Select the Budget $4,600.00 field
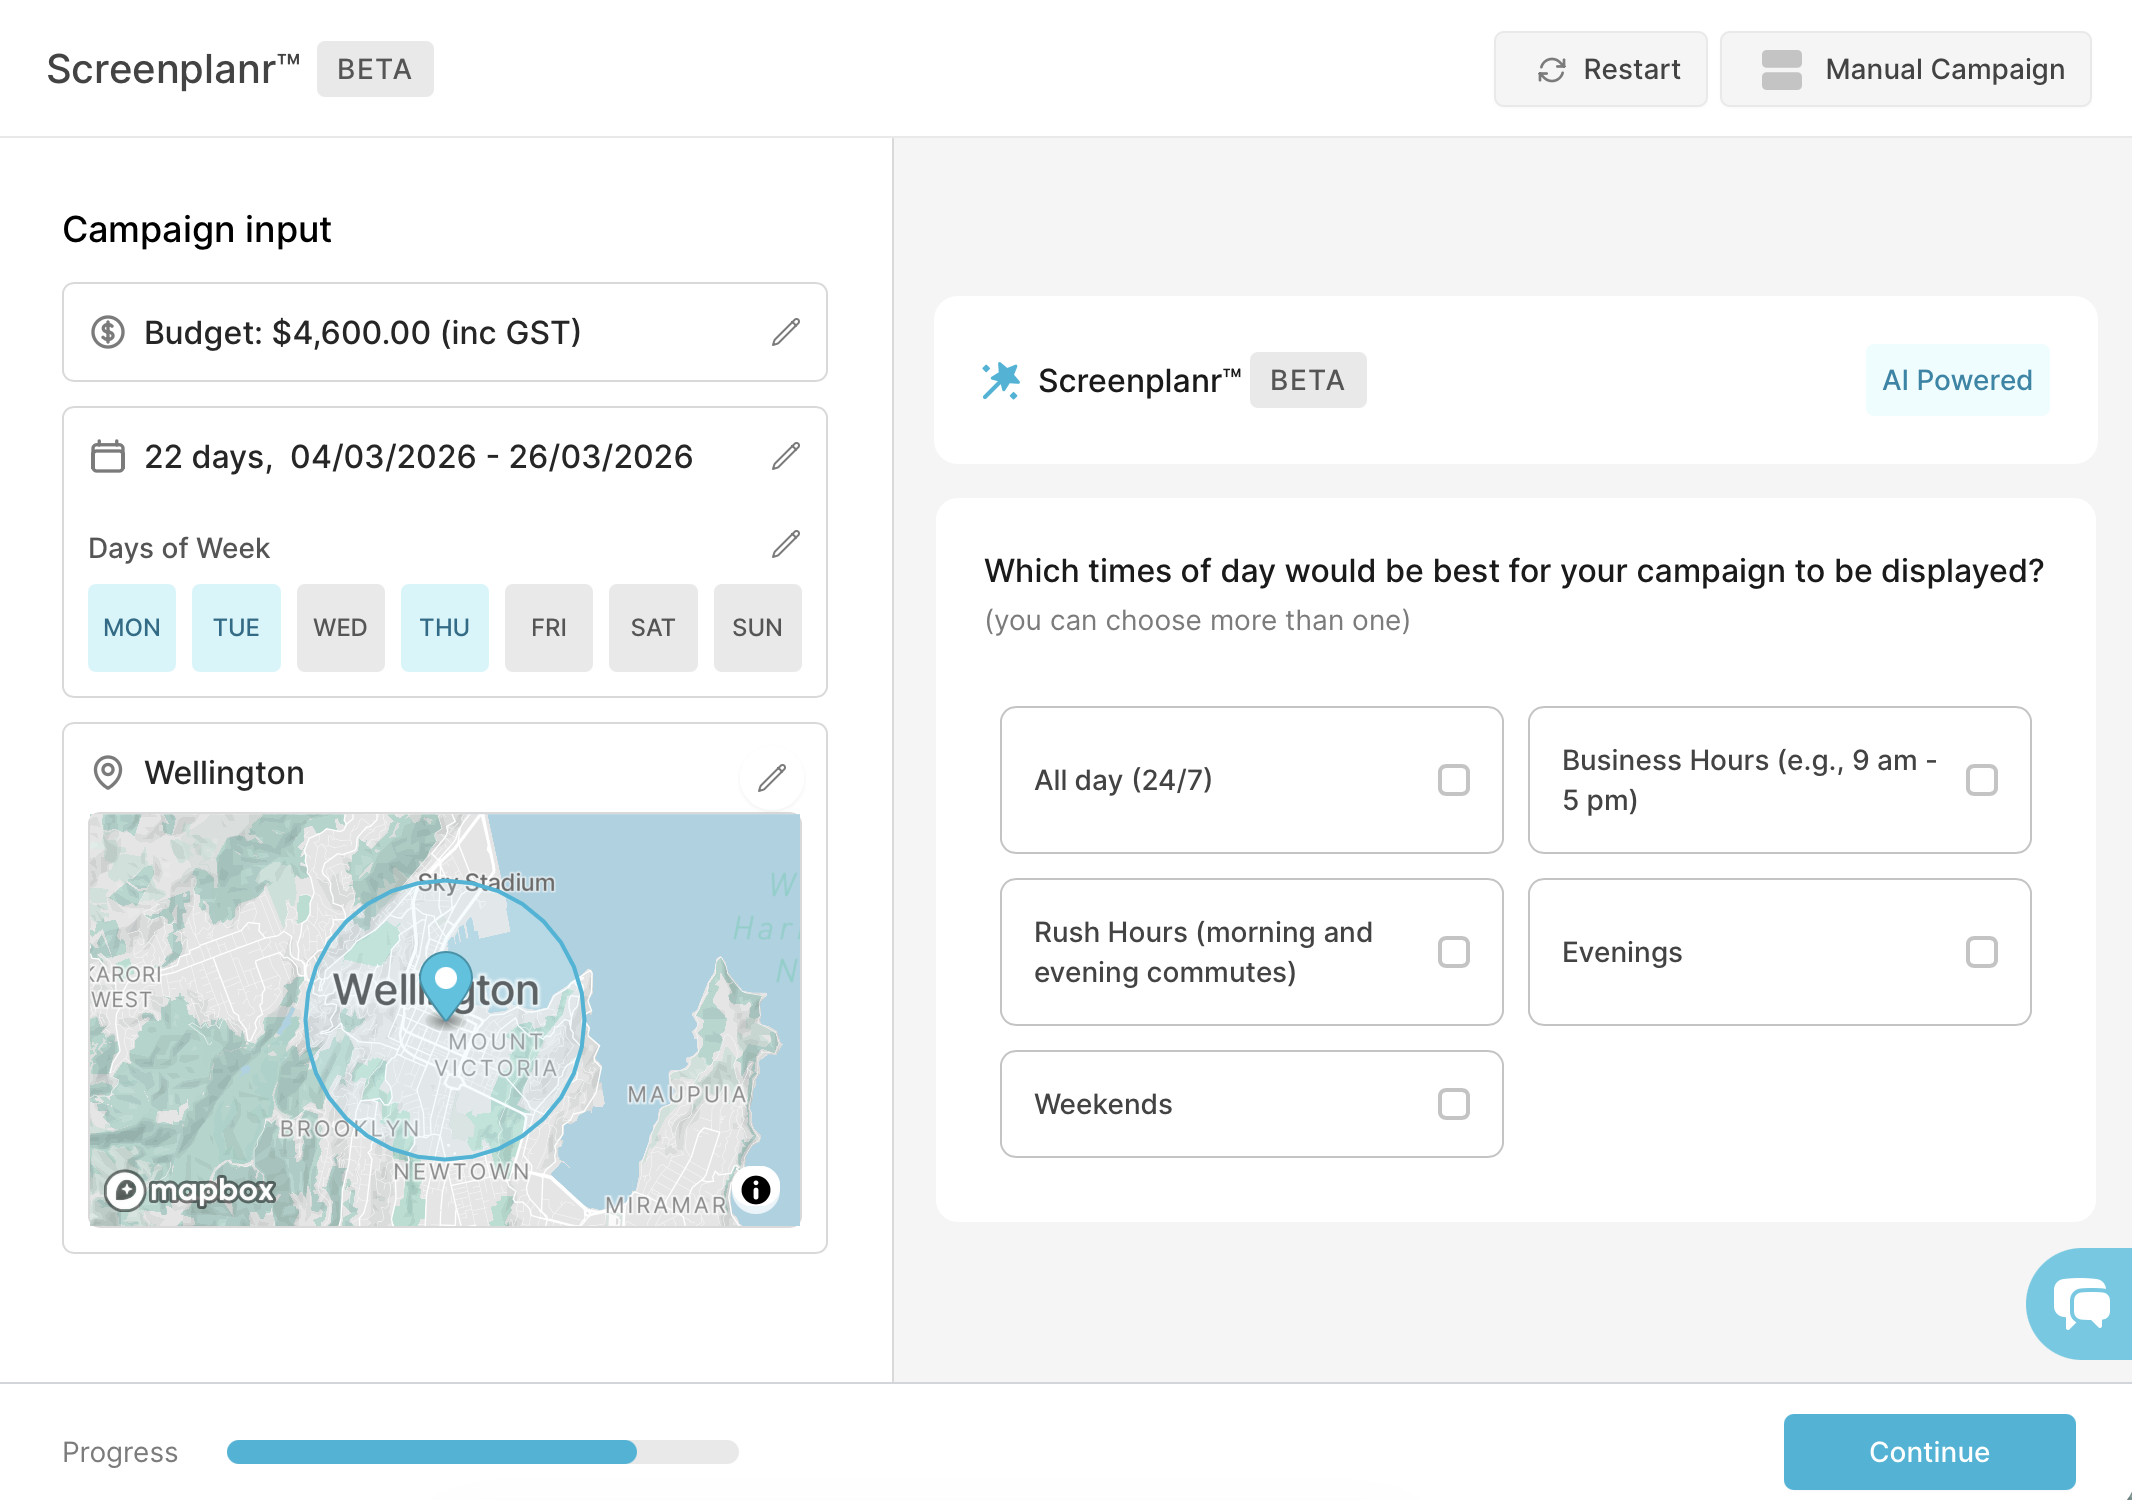 pos(445,332)
